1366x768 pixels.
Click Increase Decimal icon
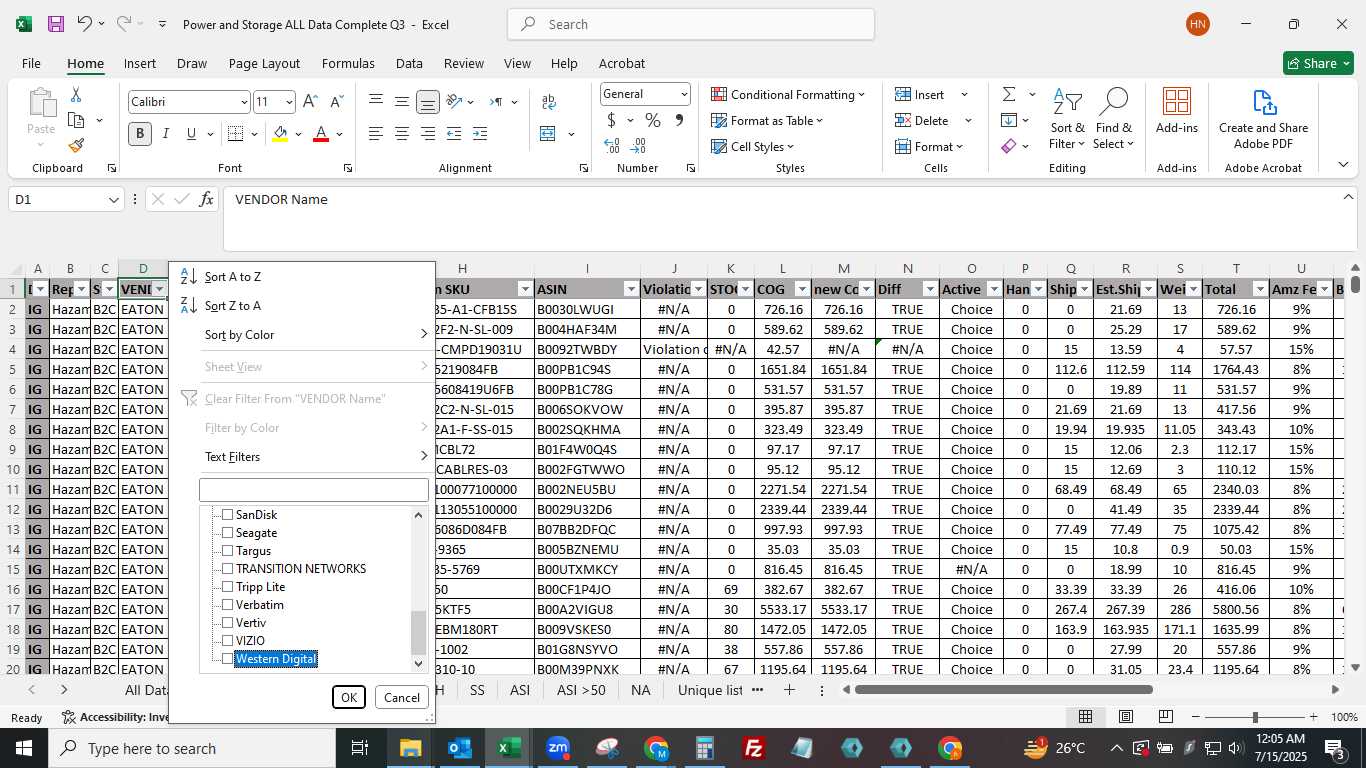pyautogui.click(x=612, y=146)
